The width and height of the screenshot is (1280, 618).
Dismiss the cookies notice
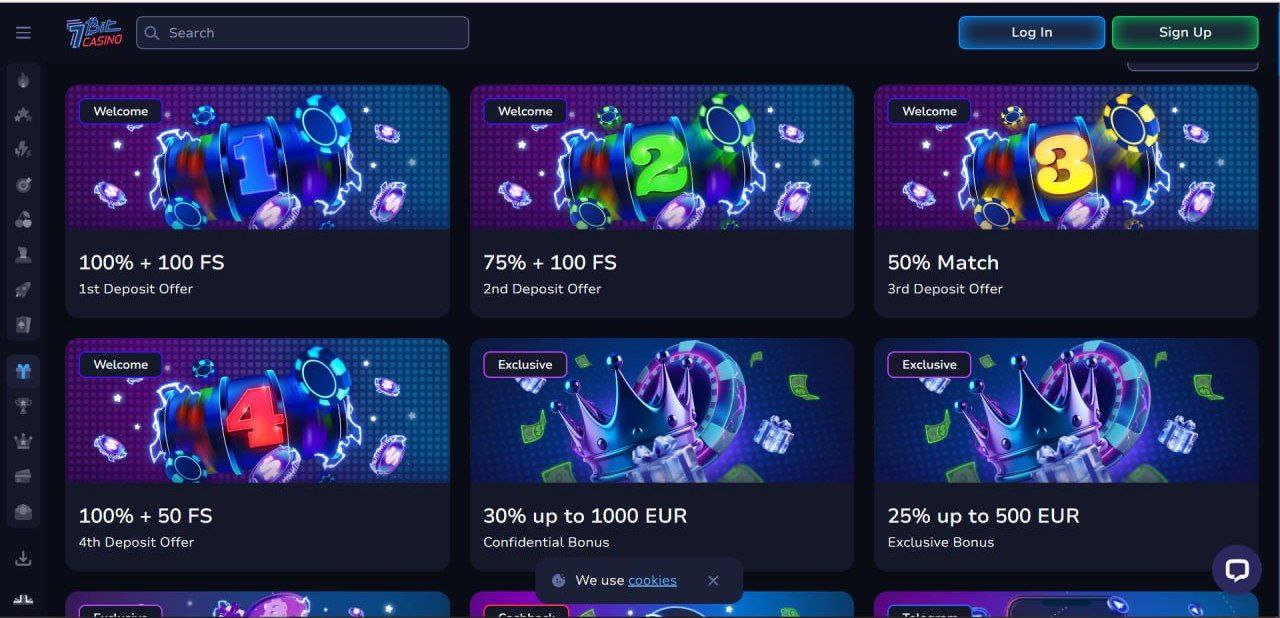pyautogui.click(x=713, y=580)
